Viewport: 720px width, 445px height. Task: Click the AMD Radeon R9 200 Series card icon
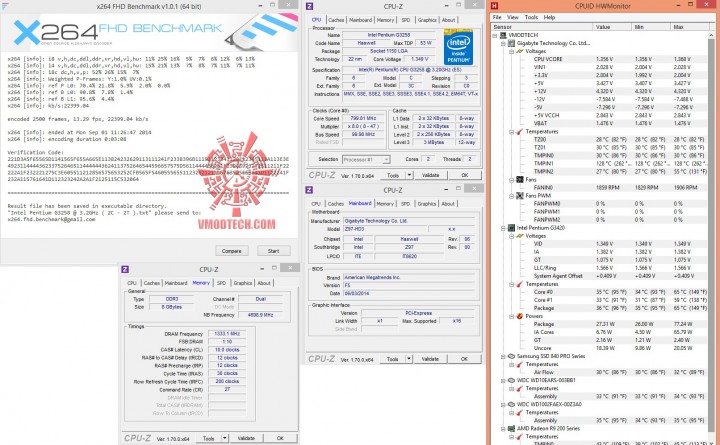[x=511, y=428]
